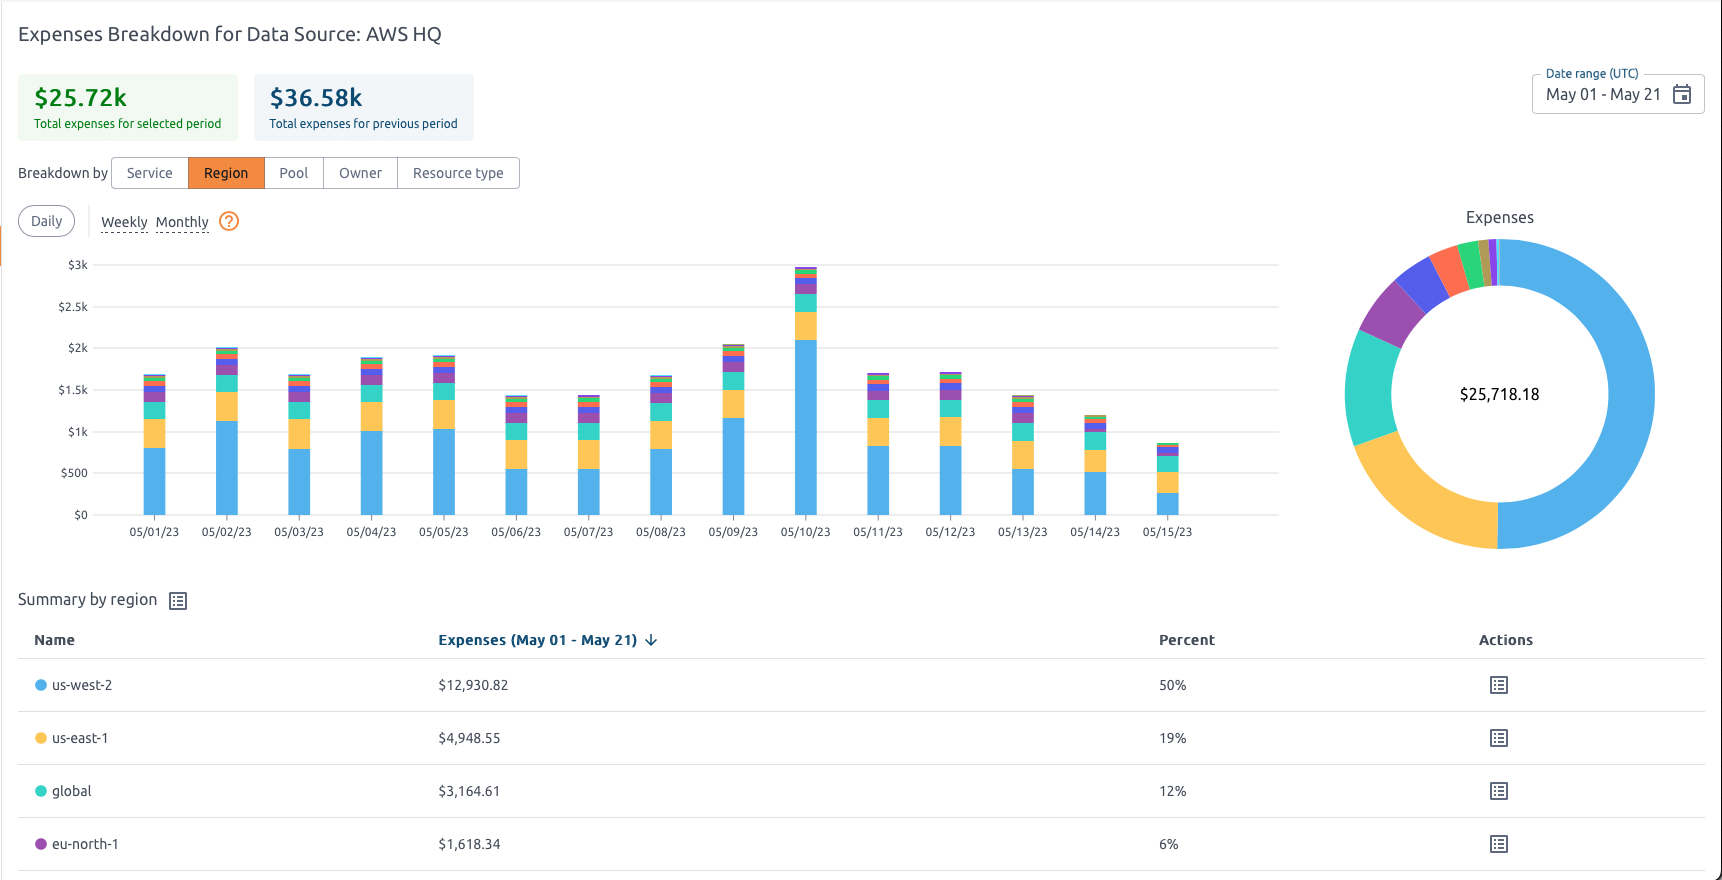The image size is (1722, 880).
Task: Switch chart to Monthly view
Action: 182,222
